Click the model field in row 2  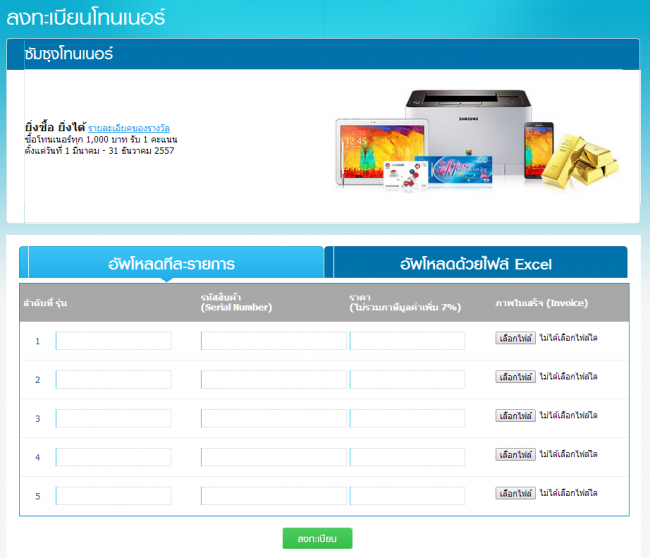tap(113, 379)
